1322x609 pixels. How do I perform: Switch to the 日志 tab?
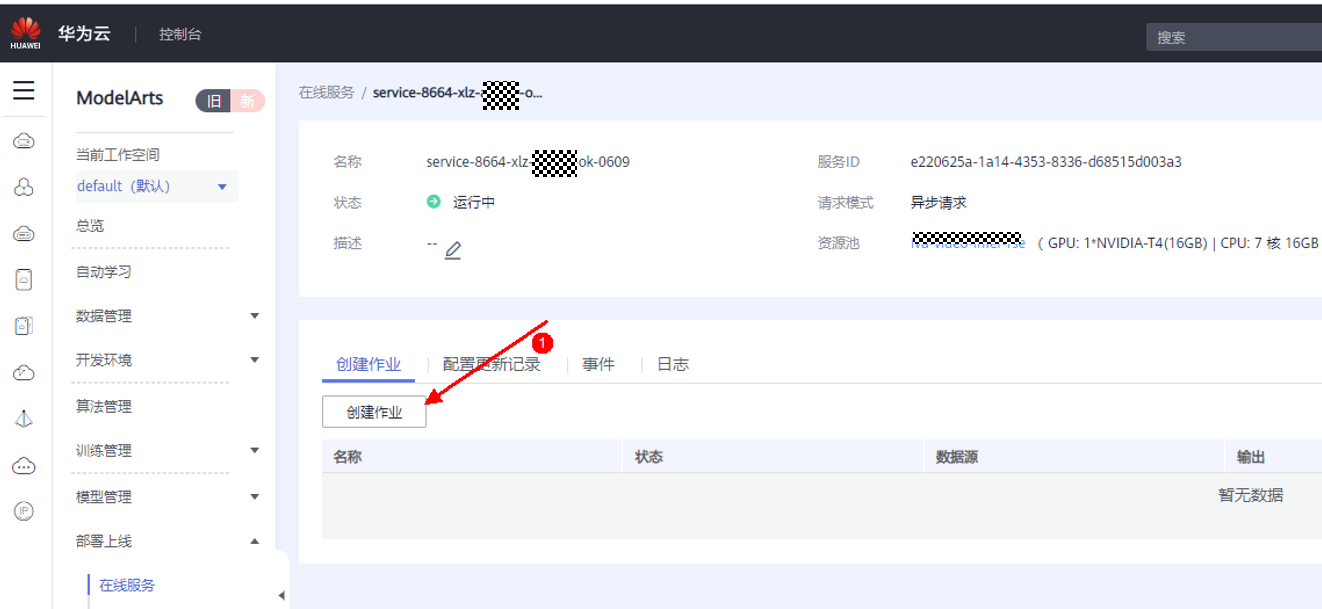coord(673,365)
